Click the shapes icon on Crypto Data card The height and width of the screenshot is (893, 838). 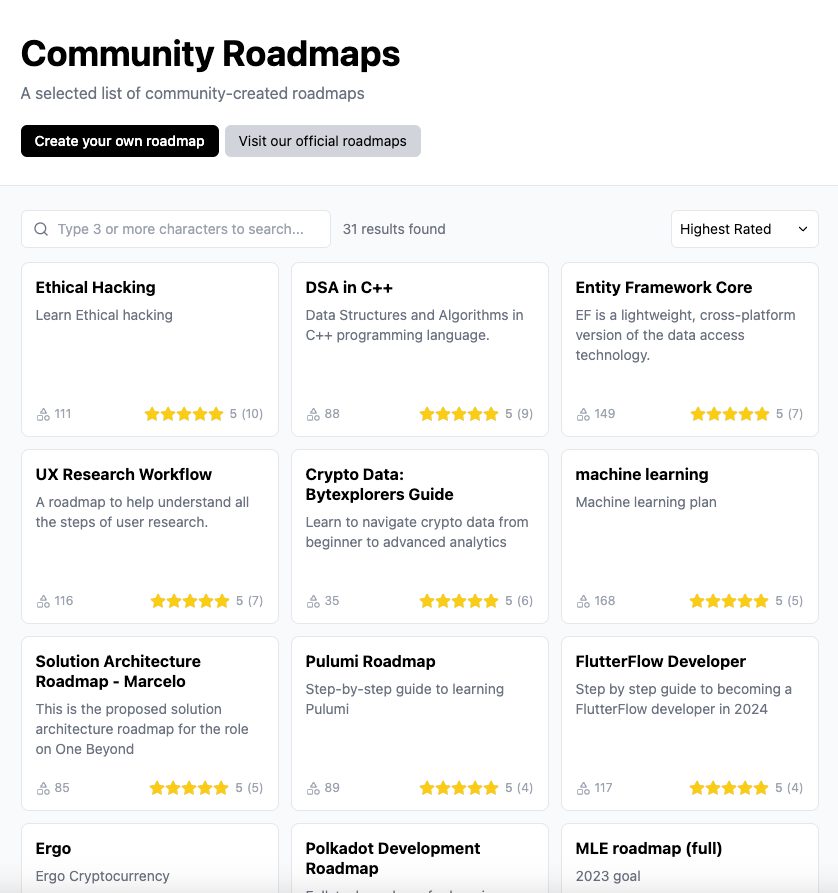click(313, 601)
